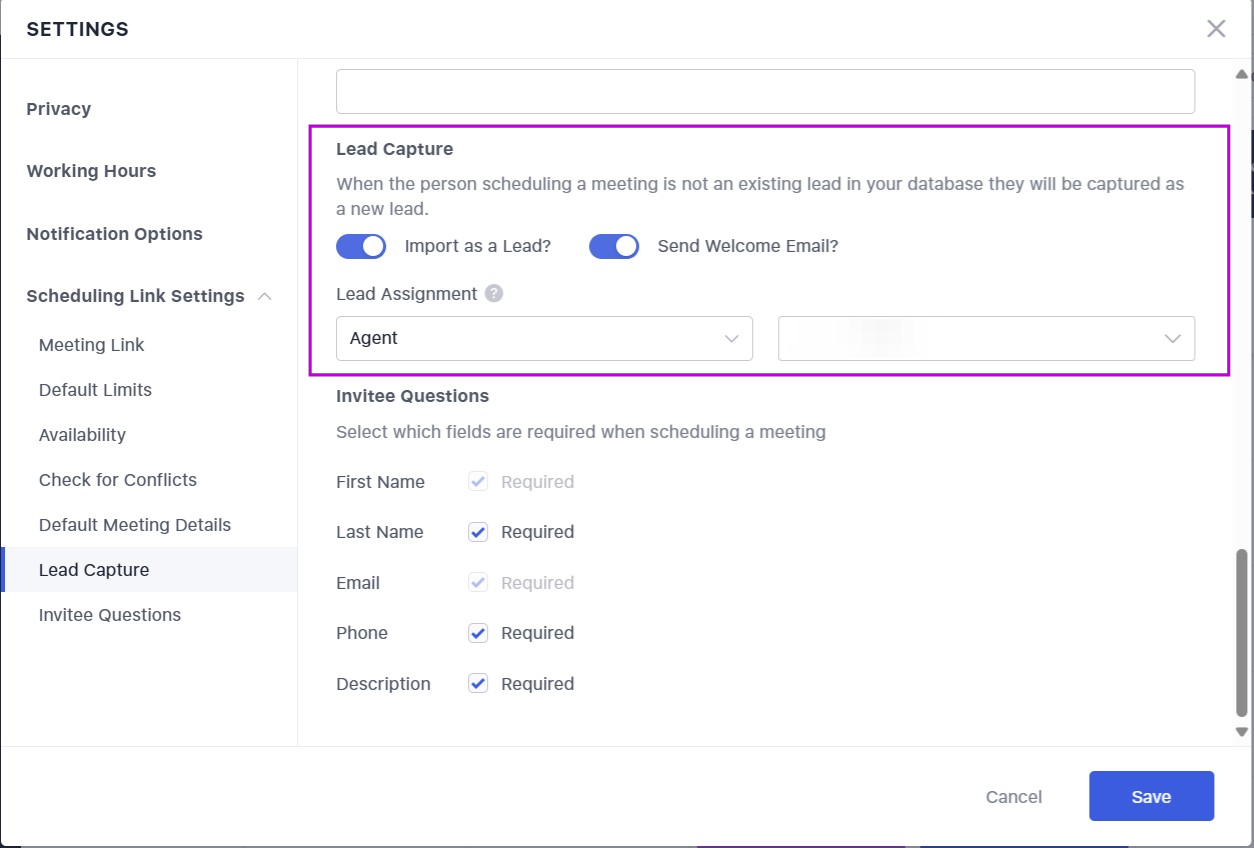
Task: Click the scroll up arrow on scrollbar
Action: 1242,74
